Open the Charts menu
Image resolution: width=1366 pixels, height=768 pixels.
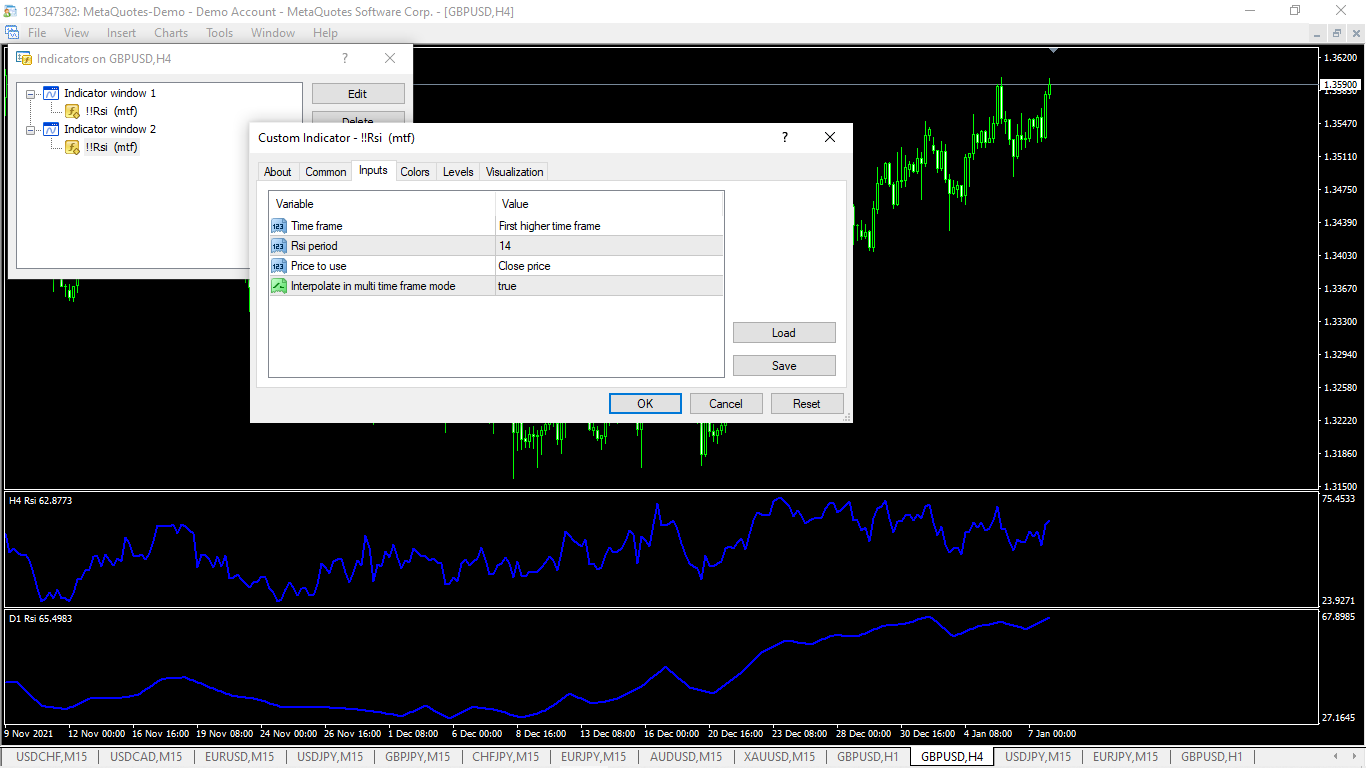click(x=171, y=33)
